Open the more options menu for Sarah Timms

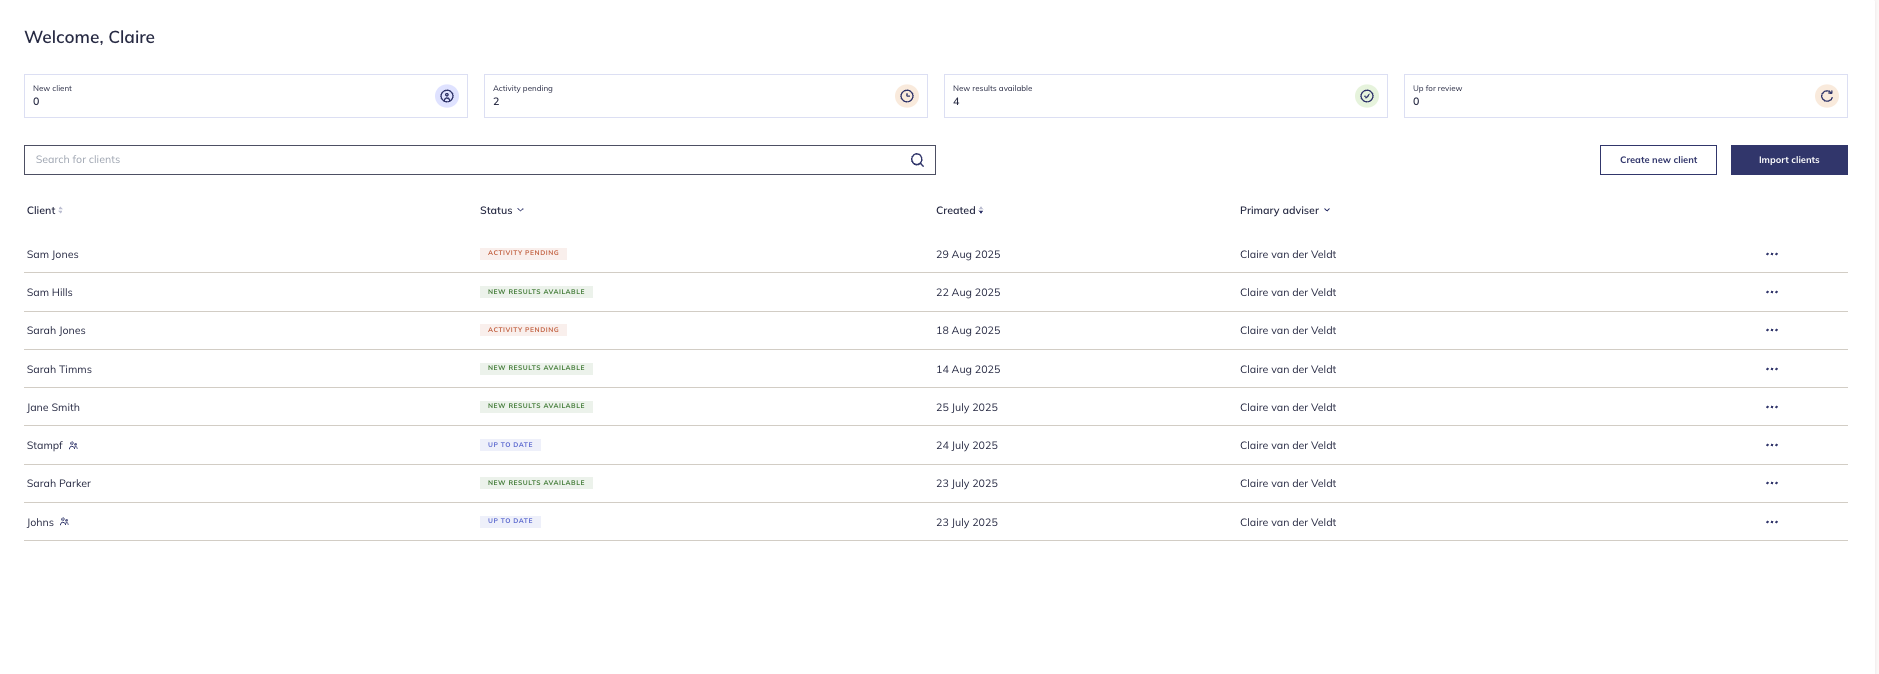(x=1772, y=369)
